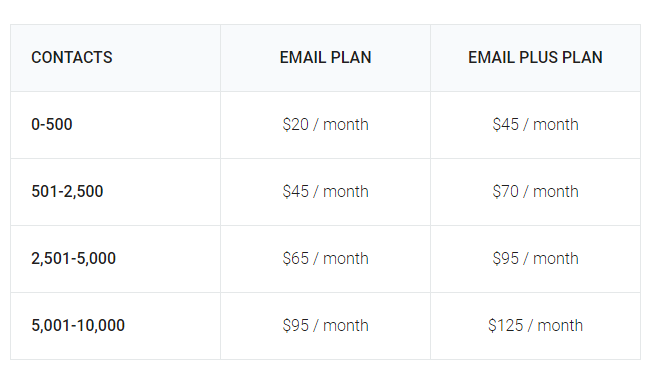Click Email Plan $45 / month for 501-2,500

325,191
